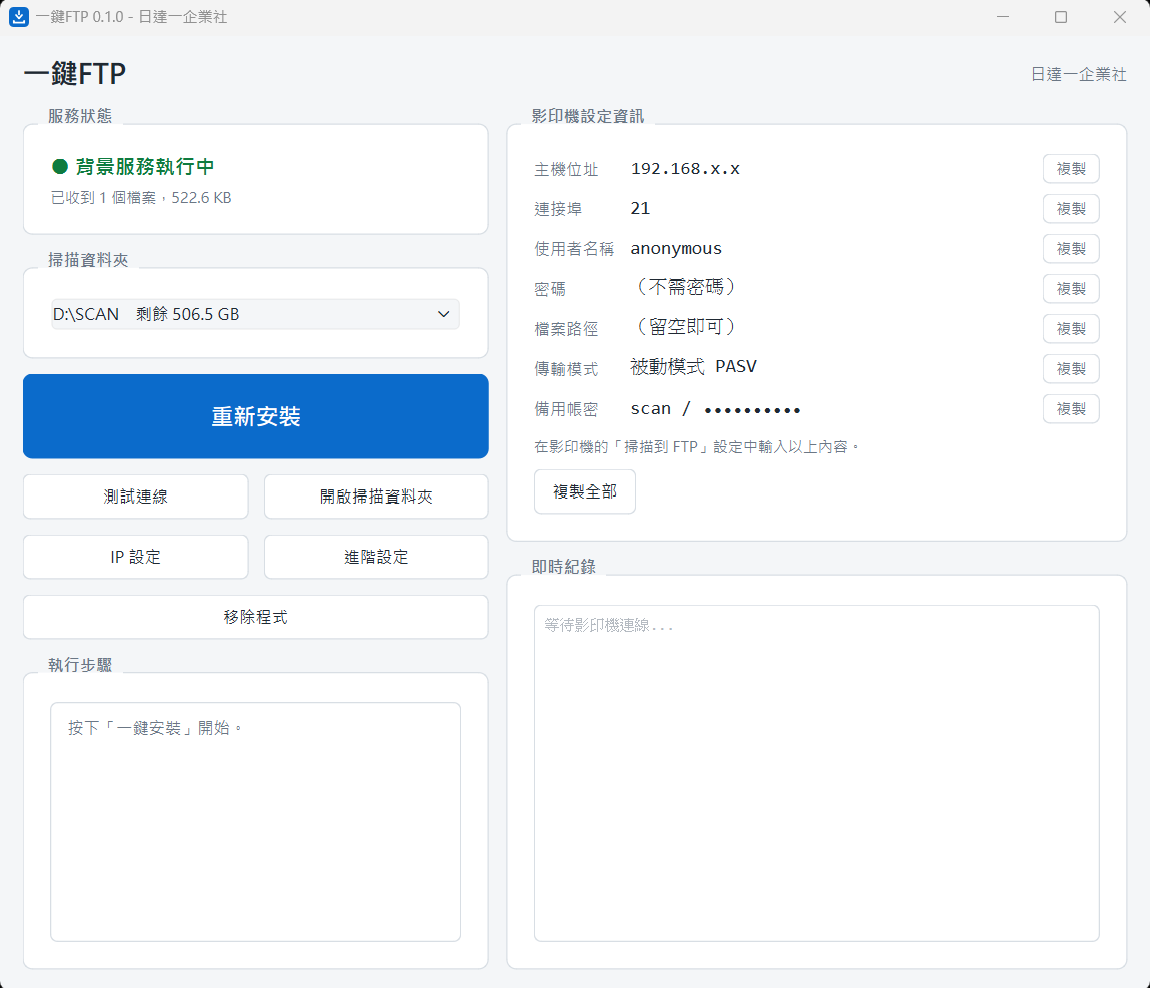Click the username value anonymous
The height and width of the screenshot is (988, 1150).
pyautogui.click(x=676, y=249)
